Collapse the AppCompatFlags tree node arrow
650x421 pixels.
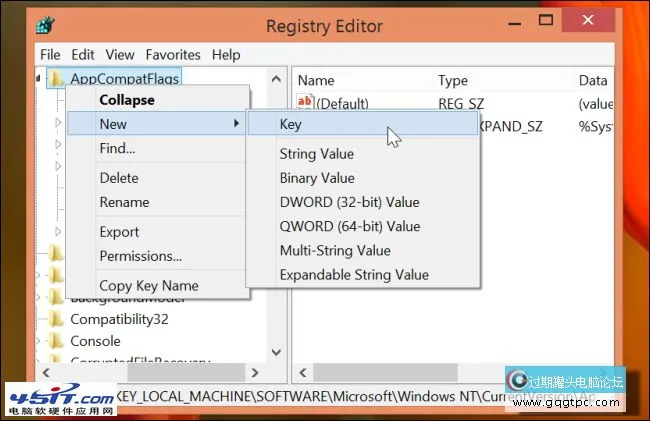pos(39,77)
